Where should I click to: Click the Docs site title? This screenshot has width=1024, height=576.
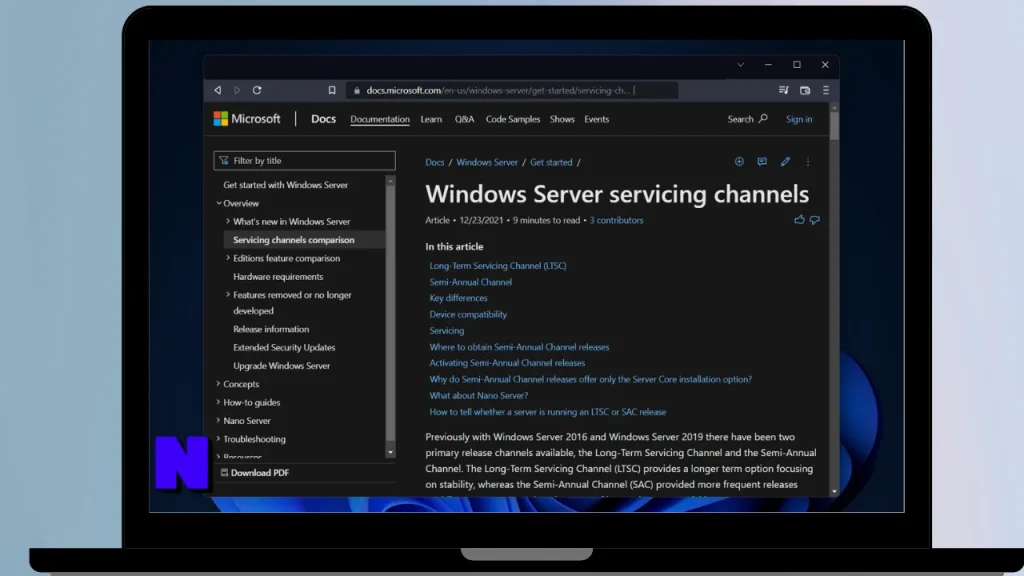[323, 118]
